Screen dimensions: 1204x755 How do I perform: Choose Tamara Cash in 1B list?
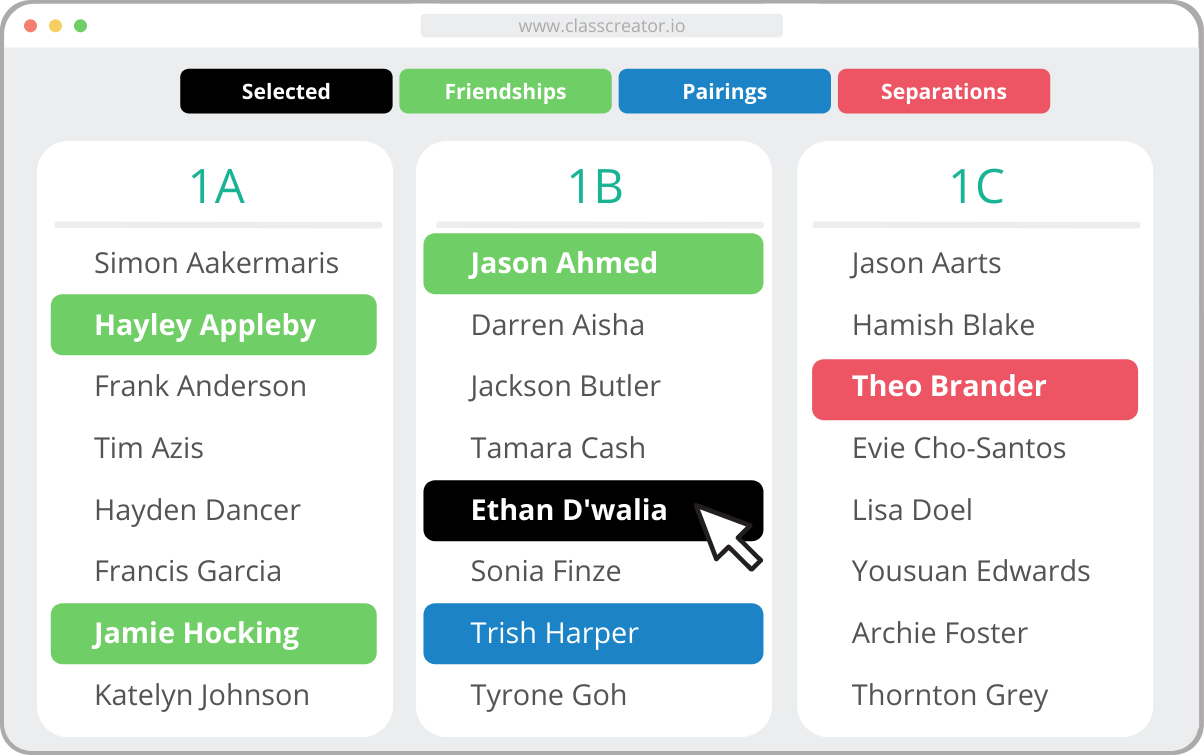pos(558,448)
